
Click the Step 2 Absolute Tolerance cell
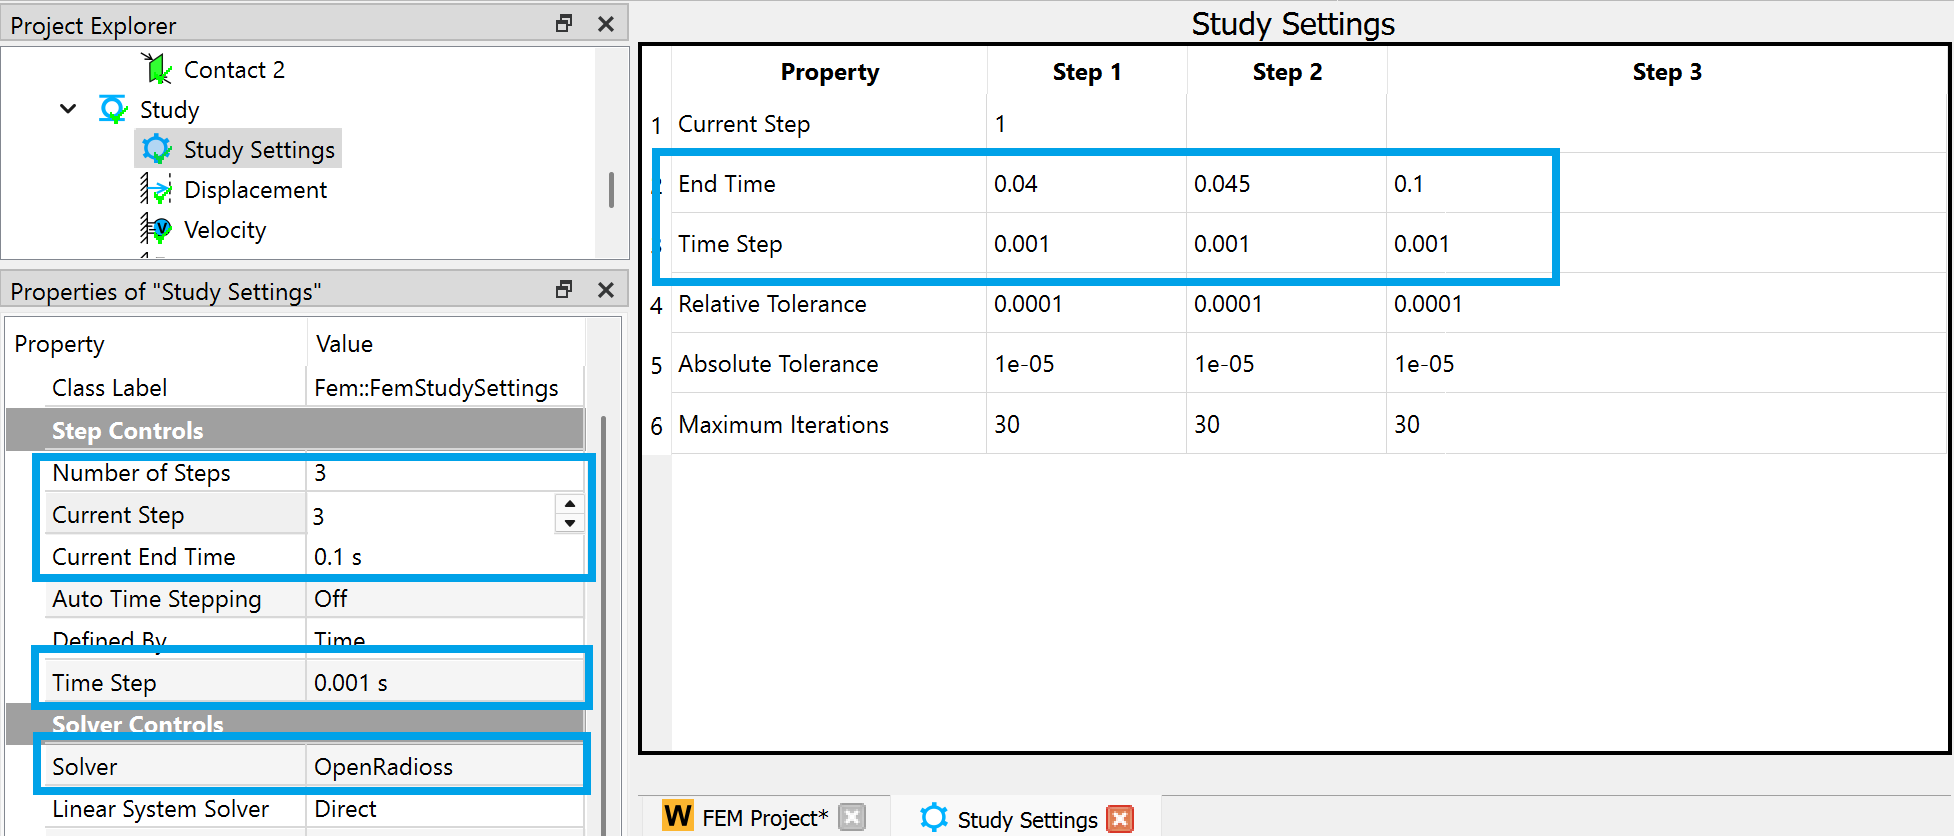point(1286,363)
